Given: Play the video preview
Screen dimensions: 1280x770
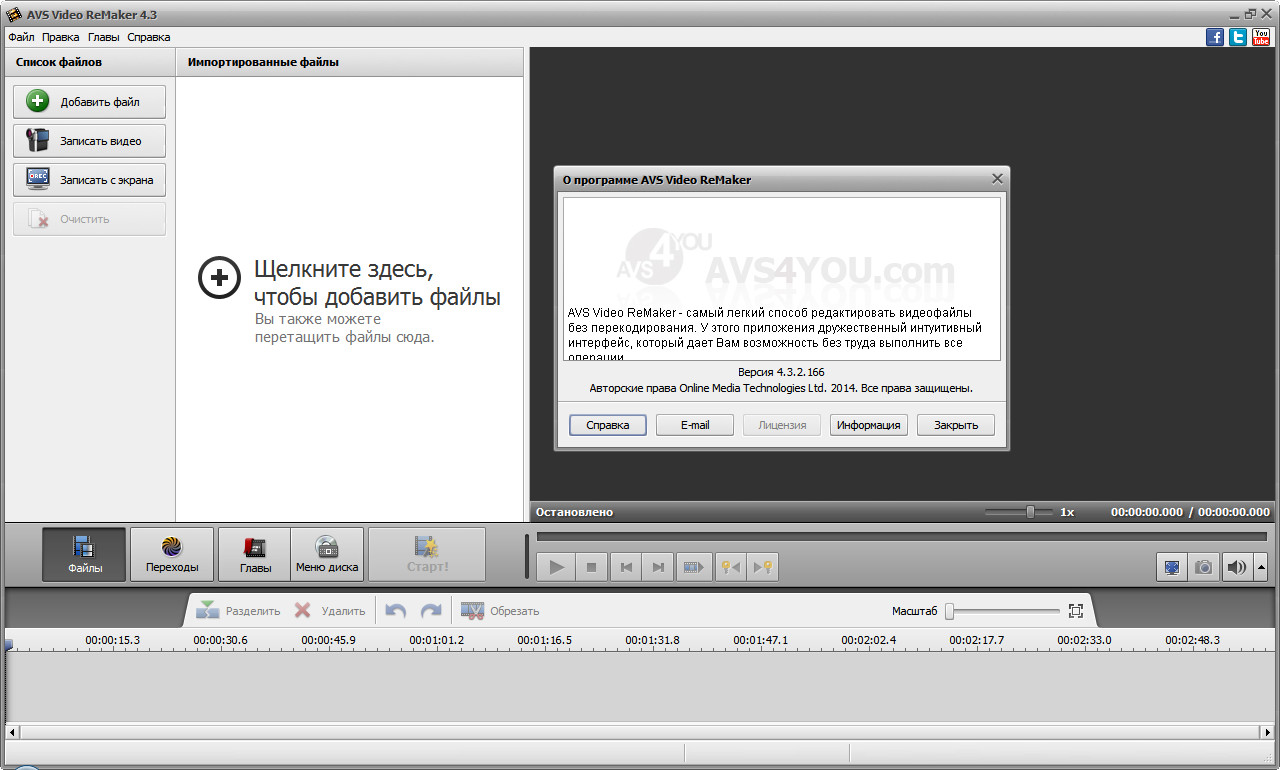Looking at the screenshot, I should 557,567.
